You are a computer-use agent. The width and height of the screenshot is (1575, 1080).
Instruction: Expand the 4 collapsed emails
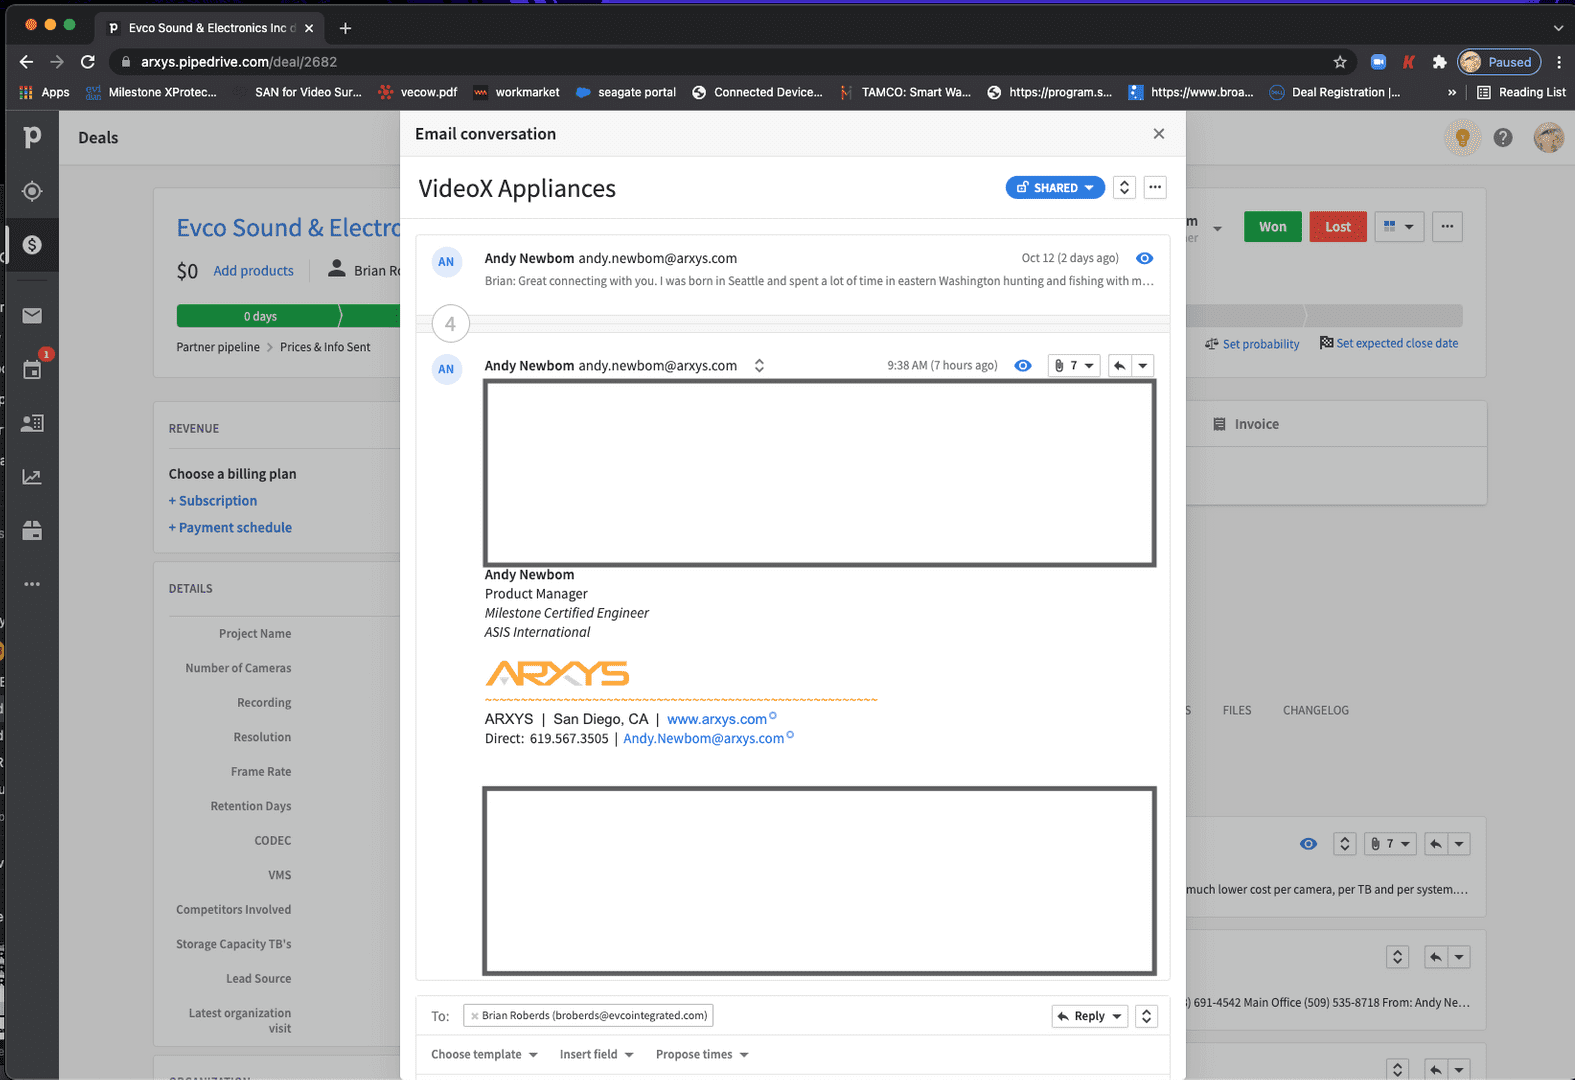click(450, 324)
